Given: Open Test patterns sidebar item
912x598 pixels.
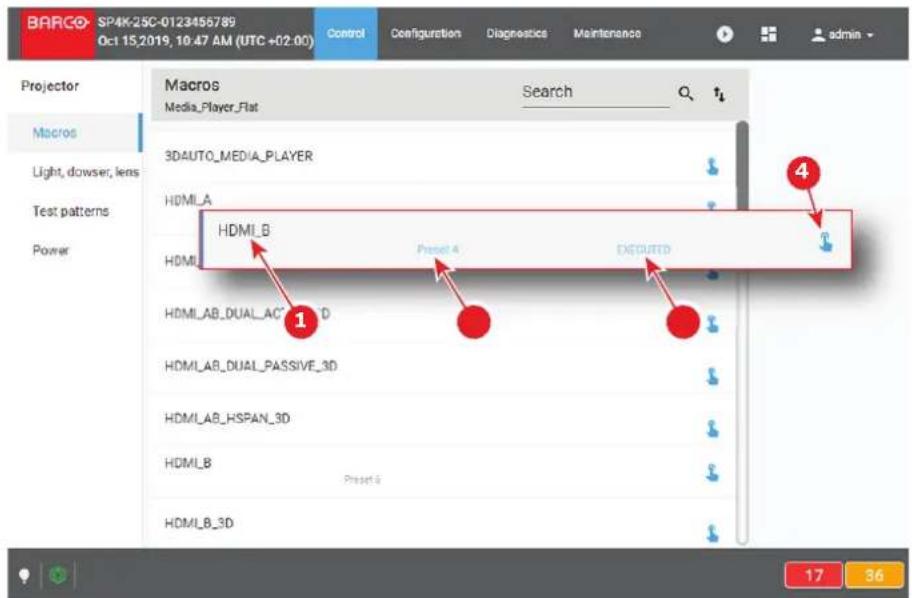Looking at the screenshot, I should pyautogui.click(x=70, y=211).
